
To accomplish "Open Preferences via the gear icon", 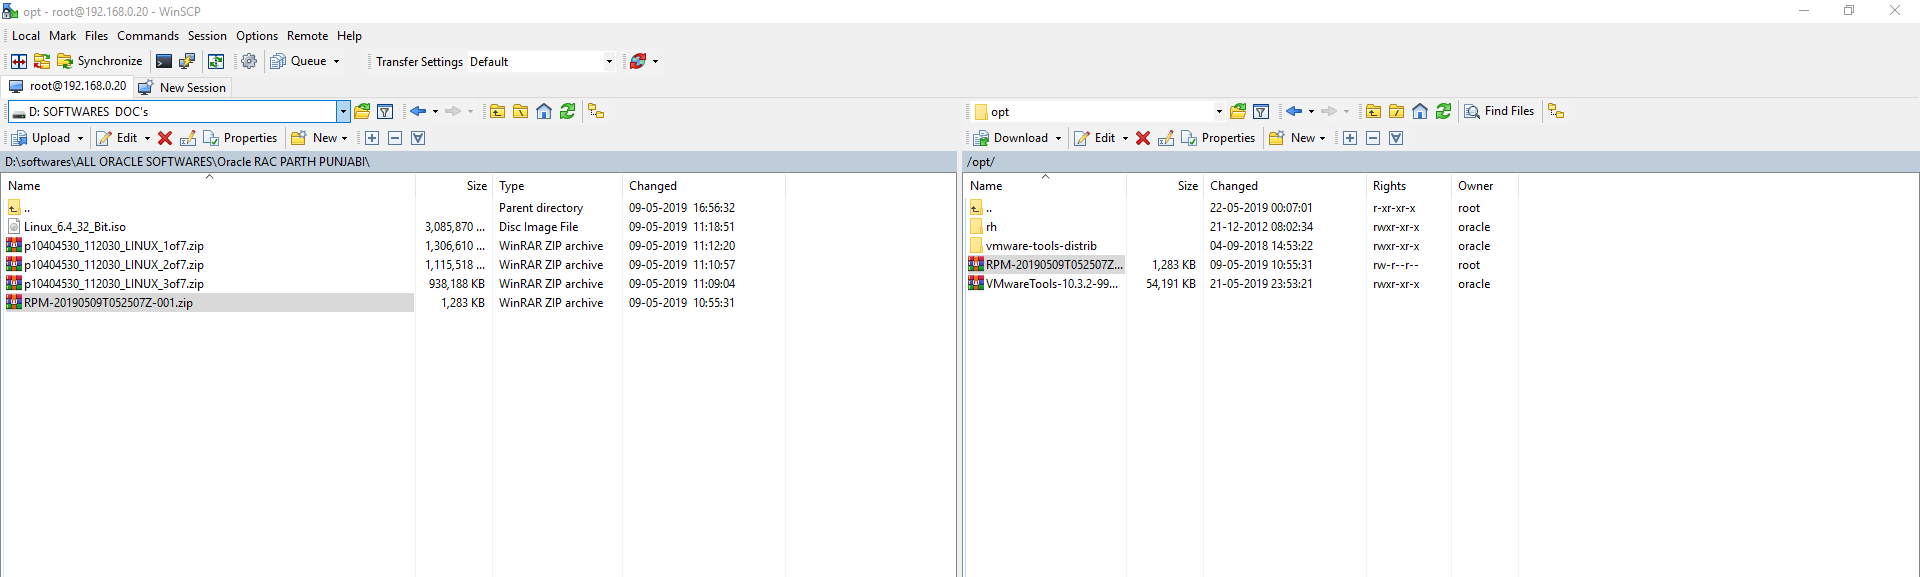I will coord(249,61).
